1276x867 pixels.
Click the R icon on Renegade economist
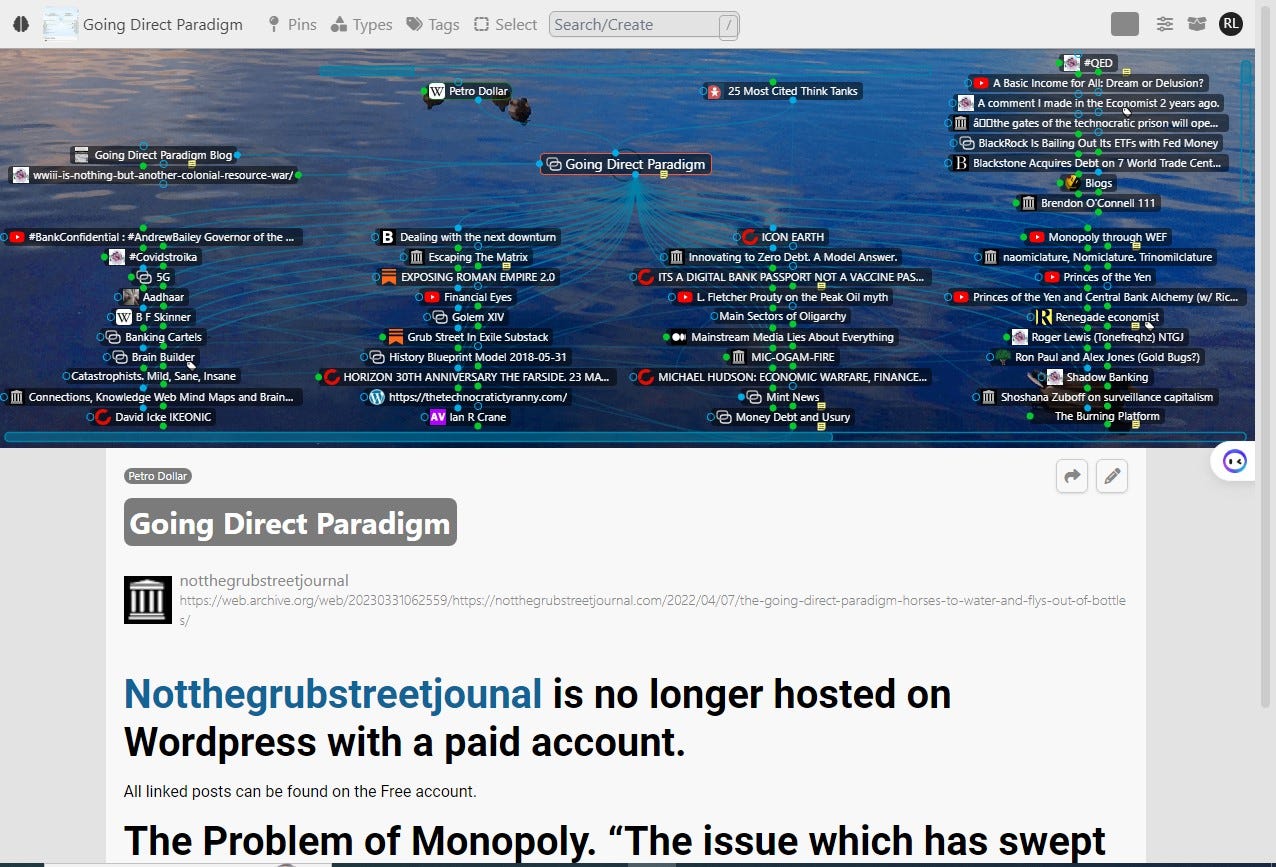[x=1044, y=317]
